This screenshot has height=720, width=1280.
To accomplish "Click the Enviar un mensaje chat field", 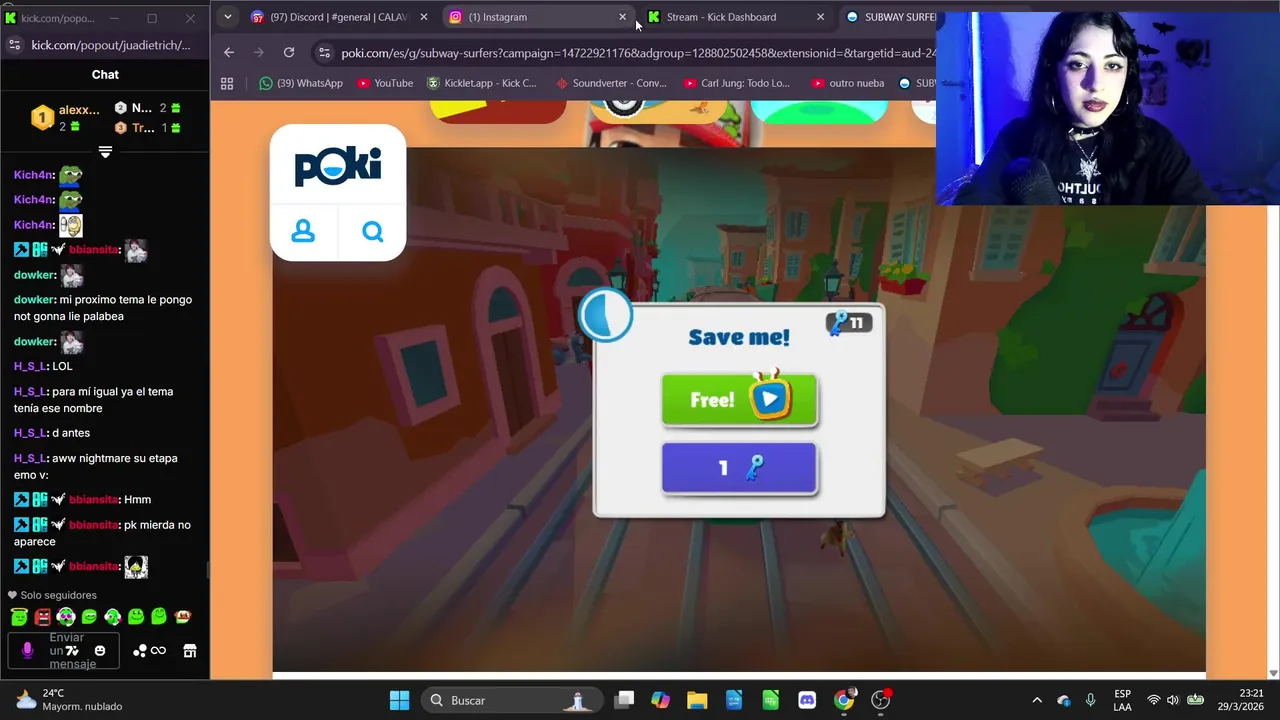I will point(66,651).
